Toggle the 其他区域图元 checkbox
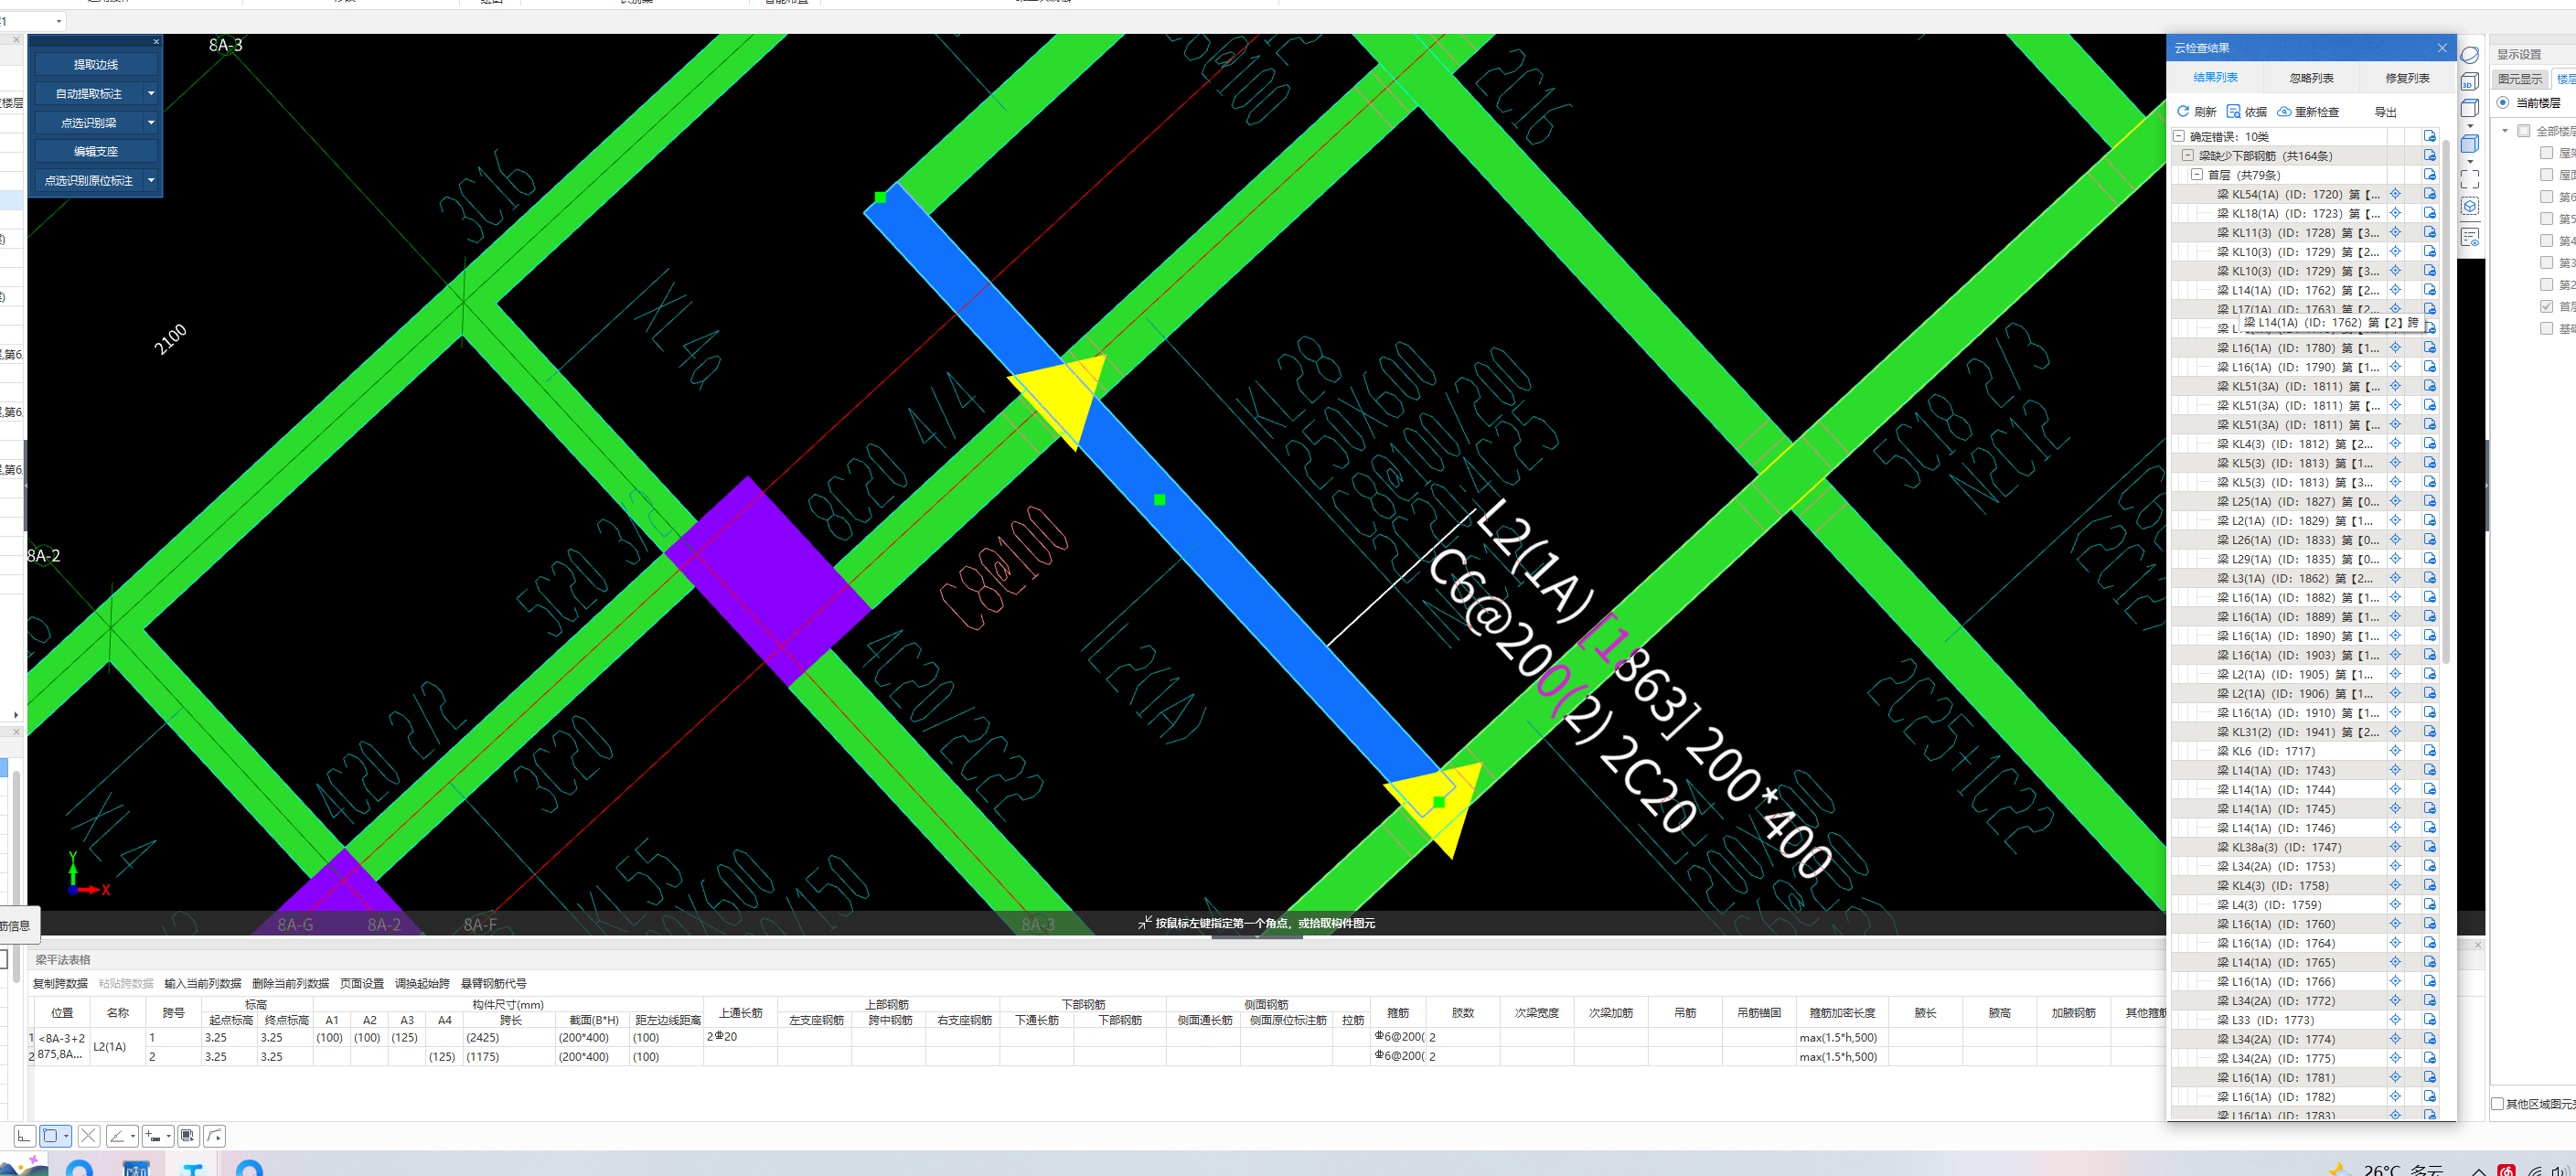The height and width of the screenshot is (1176, 2576). [2497, 1103]
